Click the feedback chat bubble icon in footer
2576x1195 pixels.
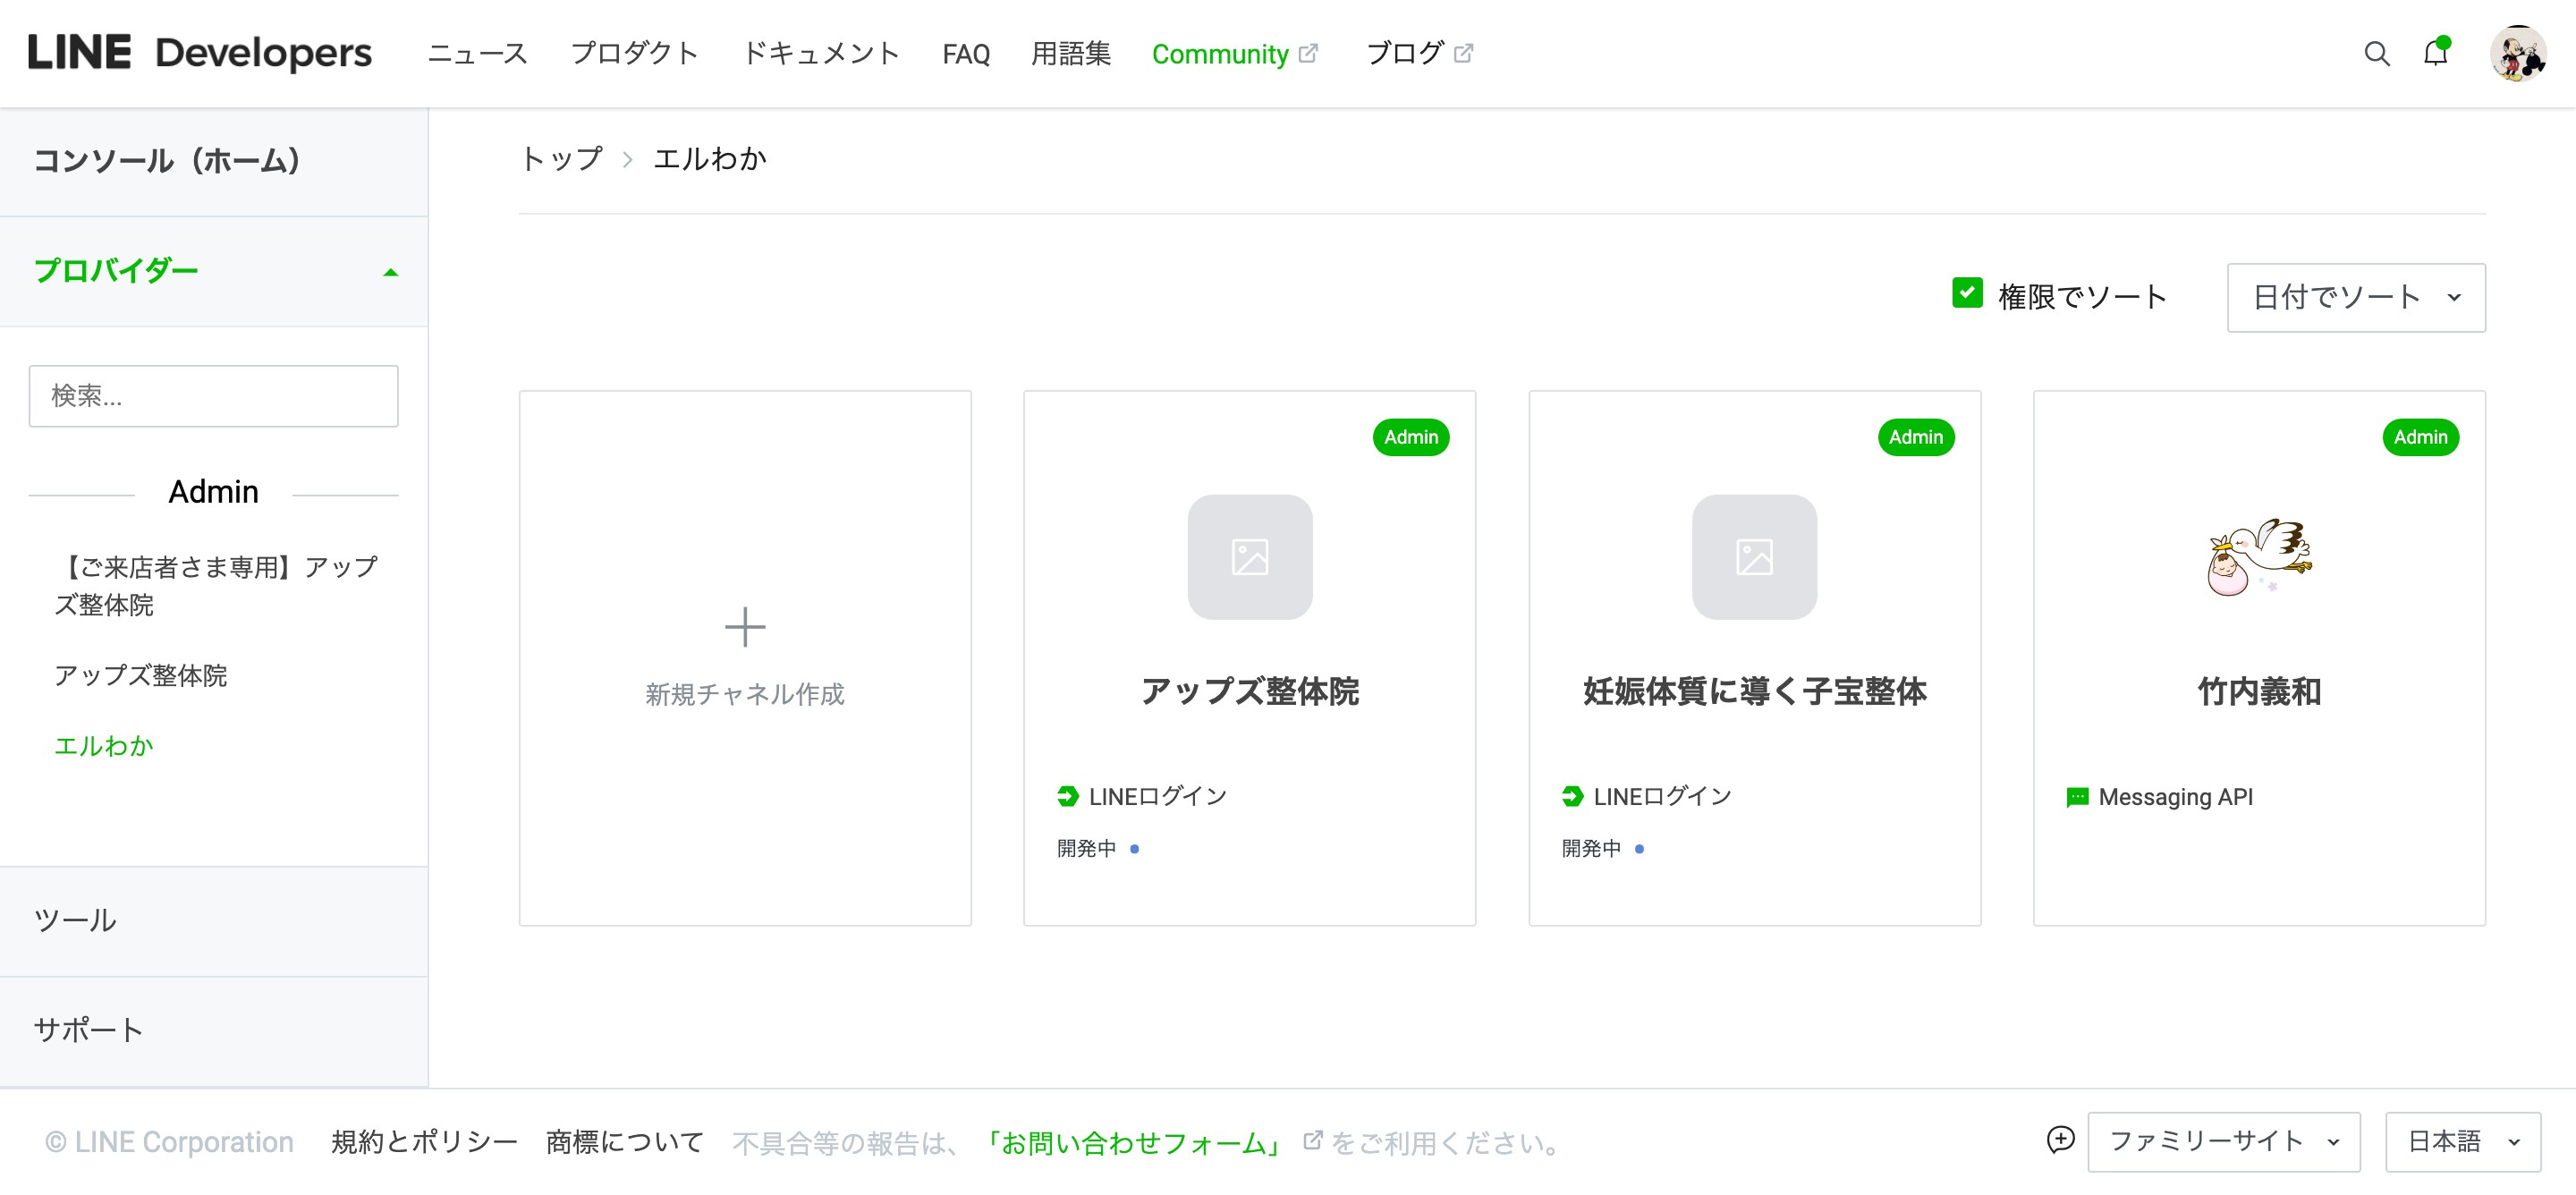tap(2059, 1140)
